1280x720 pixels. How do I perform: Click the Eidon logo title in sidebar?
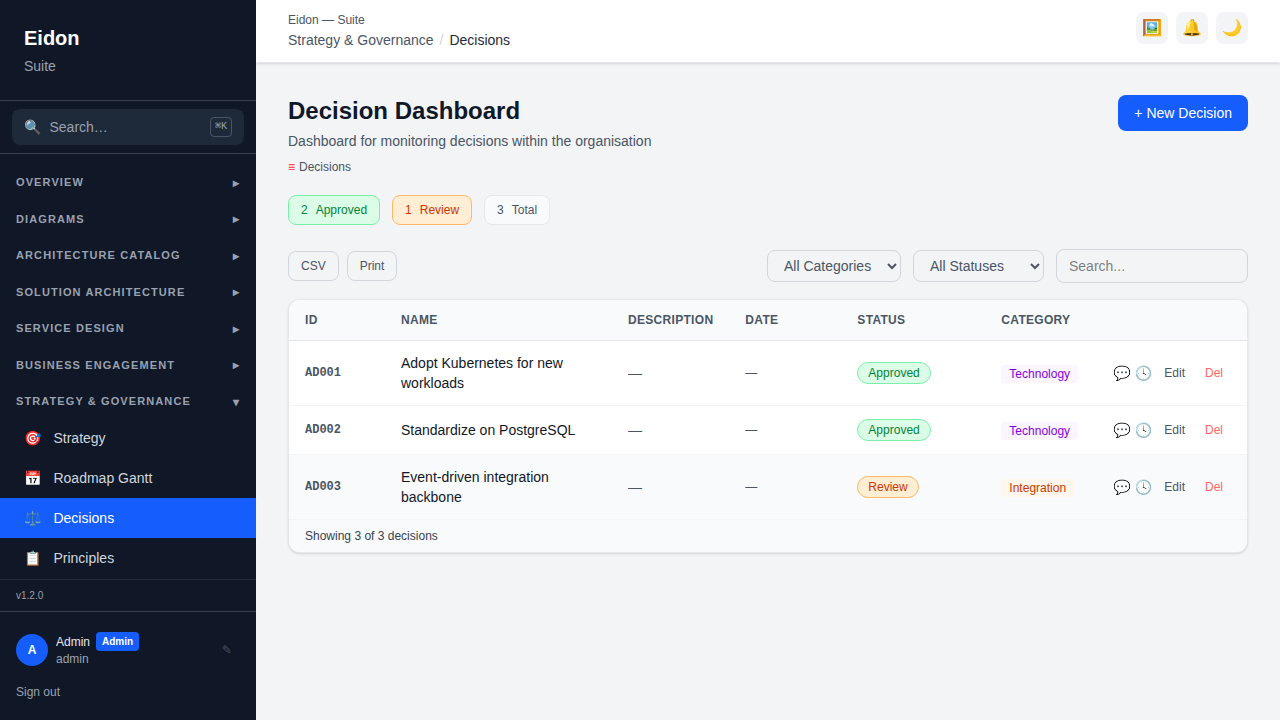click(x=52, y=38)
